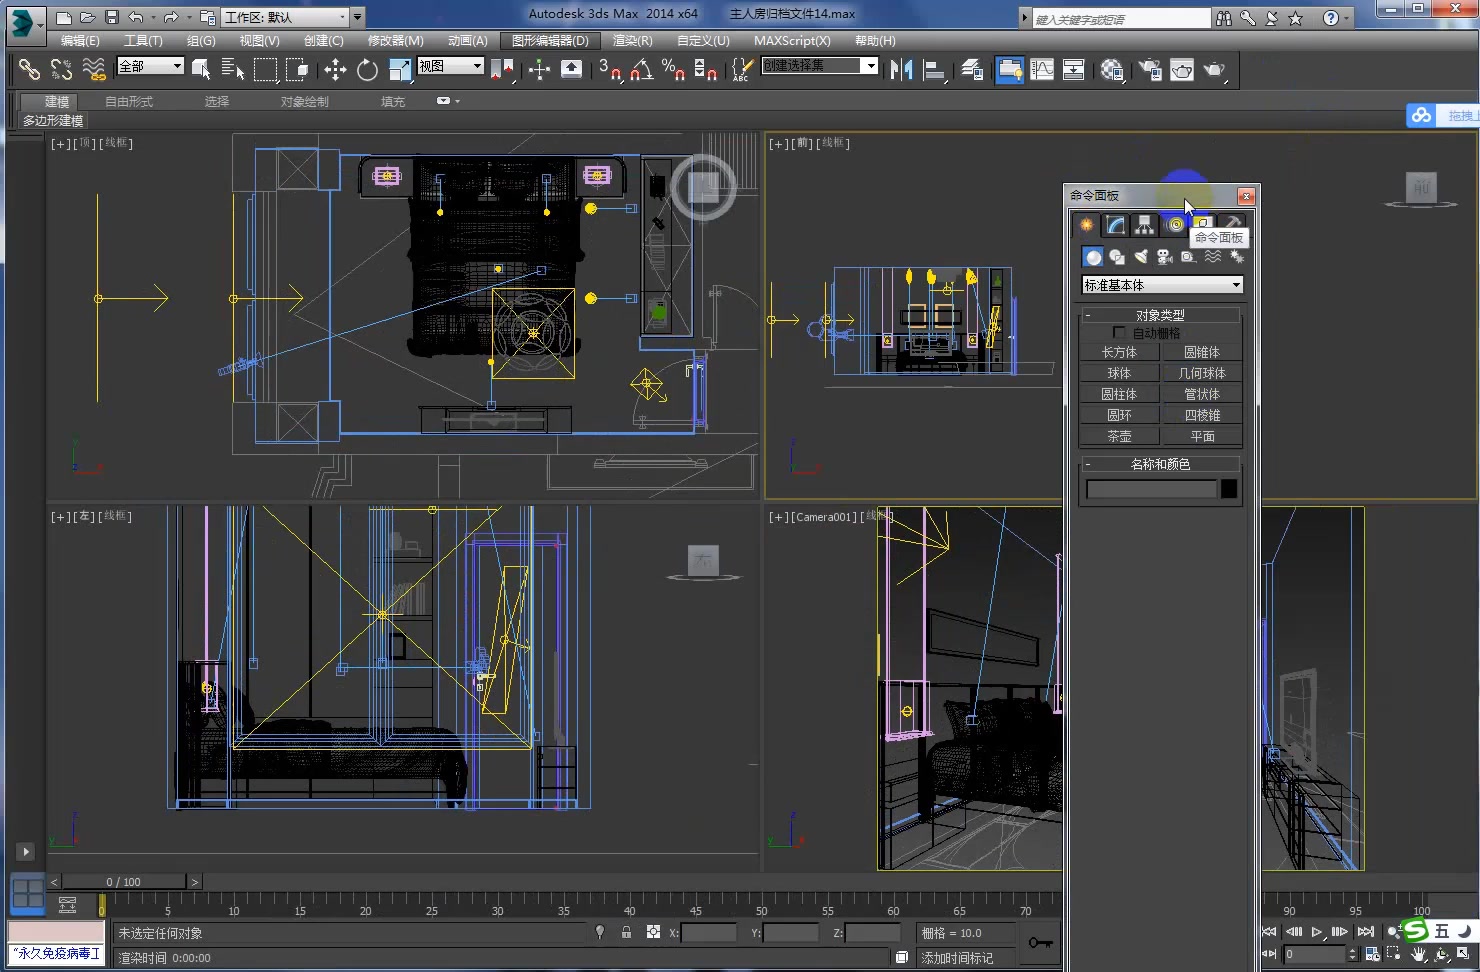
Task: Expand the 创建选择集 dropdown
Action: [x=871, y=66]
